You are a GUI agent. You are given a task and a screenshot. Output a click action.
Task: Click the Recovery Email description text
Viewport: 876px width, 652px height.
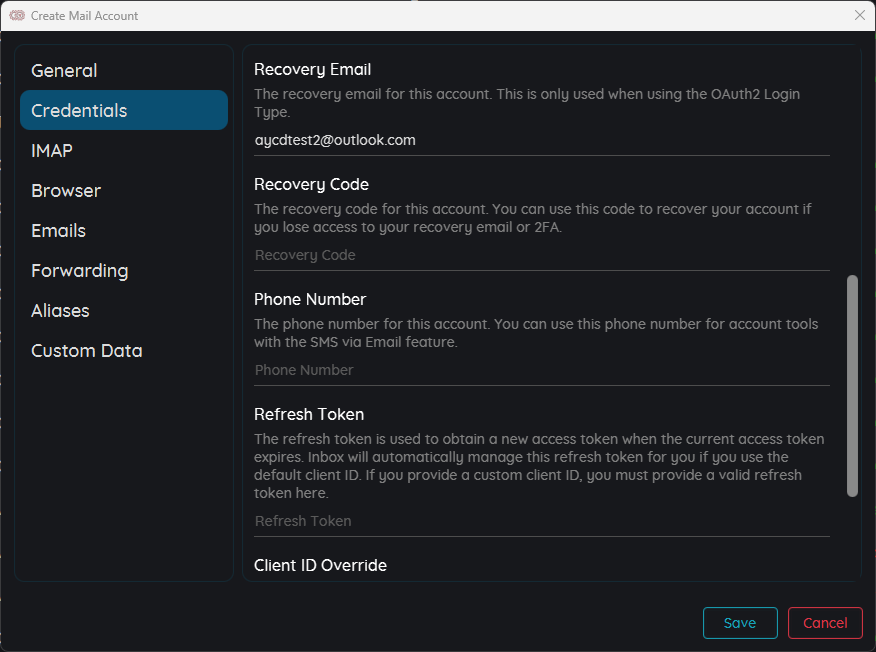(527, 103)
